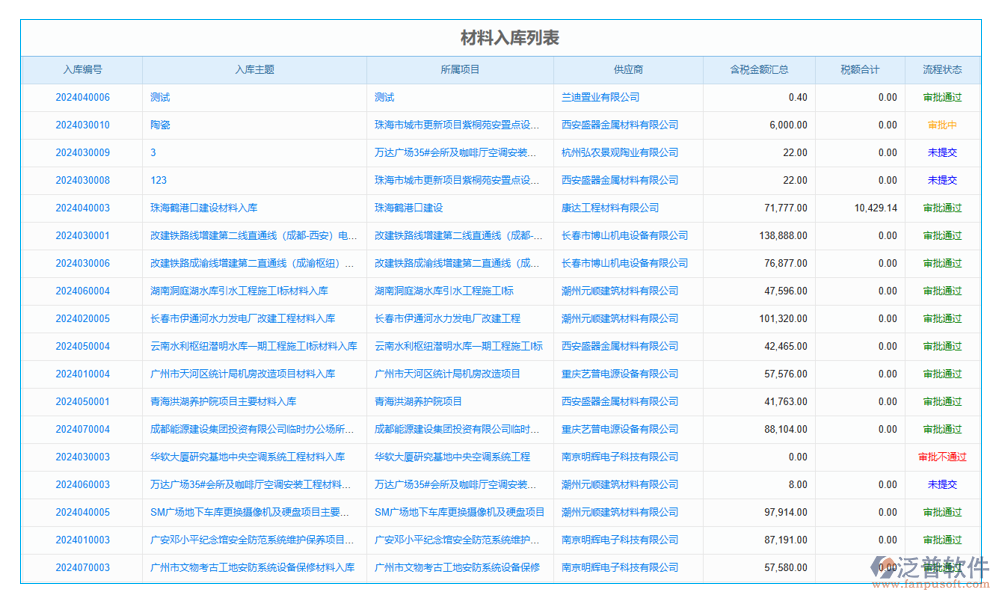Click the 10,429.14 tax amount cell
Viewport: 1000px width, 600px height.
[875, 208]
